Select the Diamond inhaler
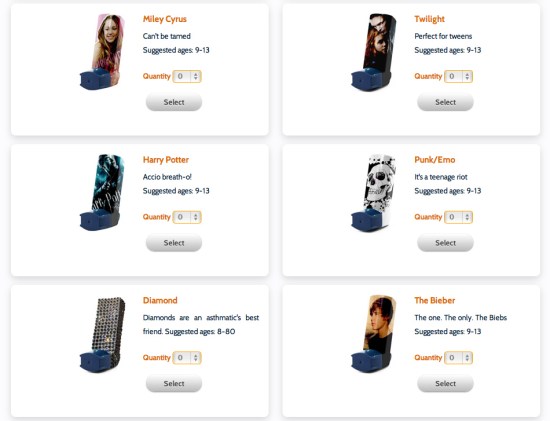Screen dimensions: 550x421 pyautogui.click(x=174, y=383)
